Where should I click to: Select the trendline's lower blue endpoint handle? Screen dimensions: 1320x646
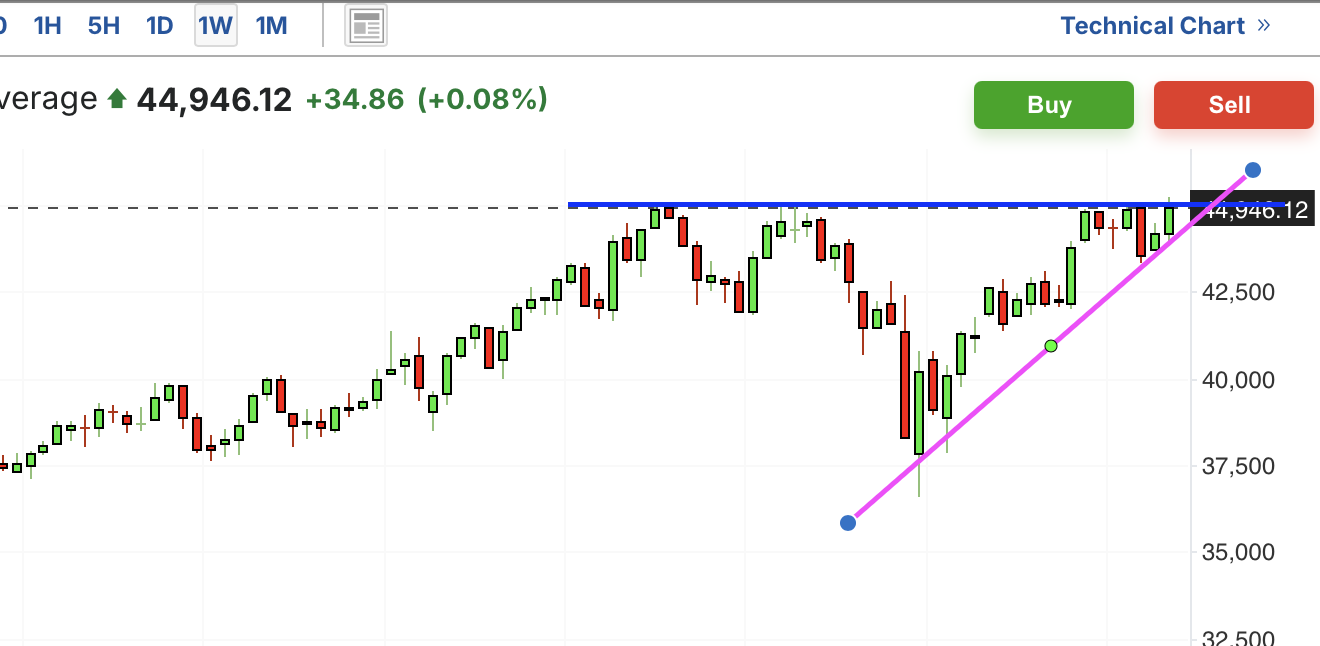click(x=848, y=522)
